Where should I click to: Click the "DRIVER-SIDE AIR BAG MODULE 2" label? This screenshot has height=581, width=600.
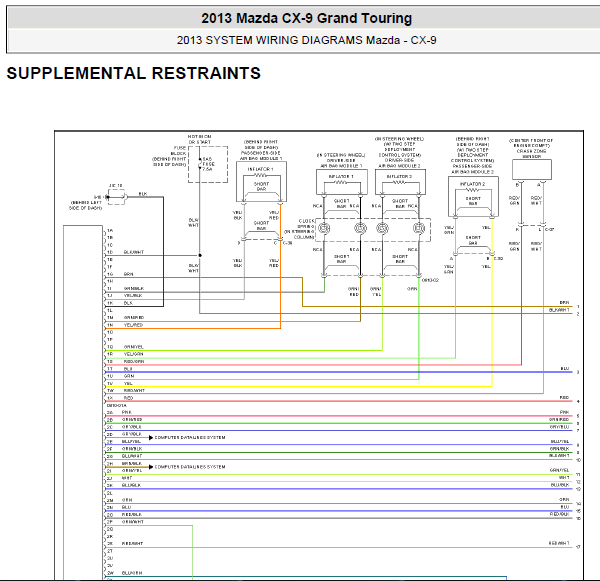[x=399, y=163]
